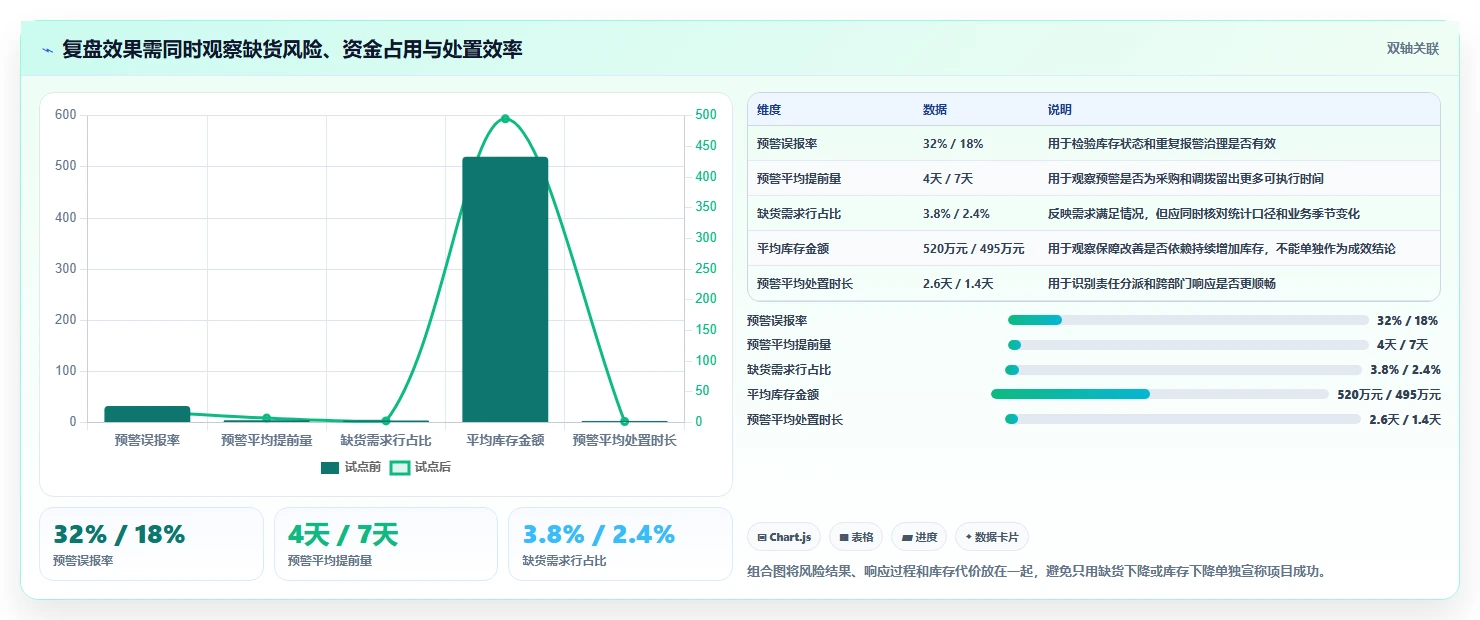
Task: Click the 平均库存金额 progress bar
Action: [x=1160, y=394]
